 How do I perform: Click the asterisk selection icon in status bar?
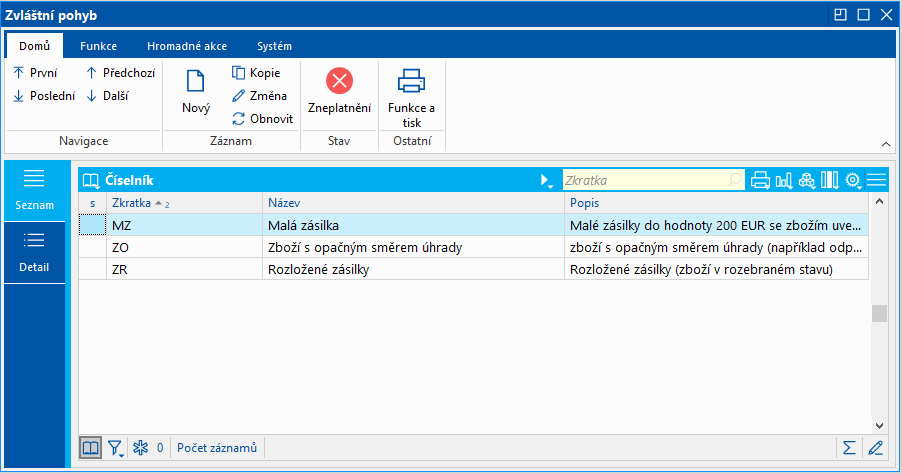140,448
